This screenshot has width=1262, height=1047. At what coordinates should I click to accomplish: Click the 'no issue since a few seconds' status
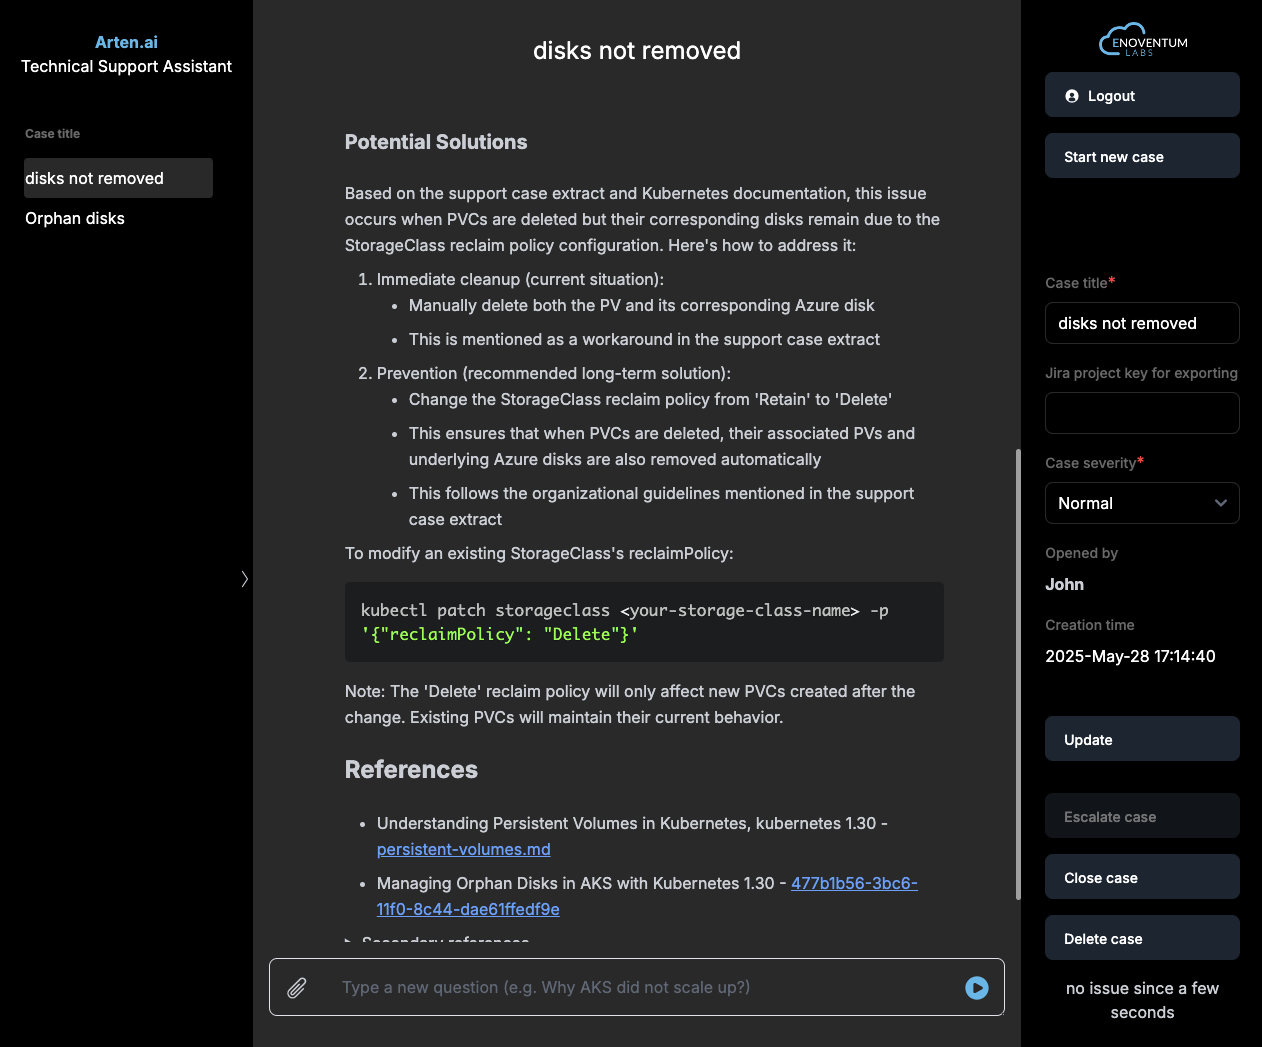(1142, 1000)
